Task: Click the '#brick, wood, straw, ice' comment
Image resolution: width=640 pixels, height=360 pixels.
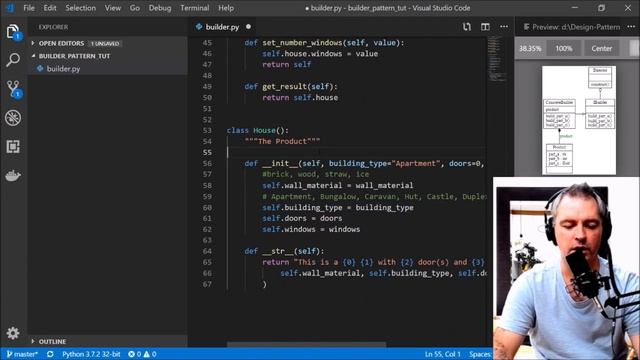Action: click(316, 174)
